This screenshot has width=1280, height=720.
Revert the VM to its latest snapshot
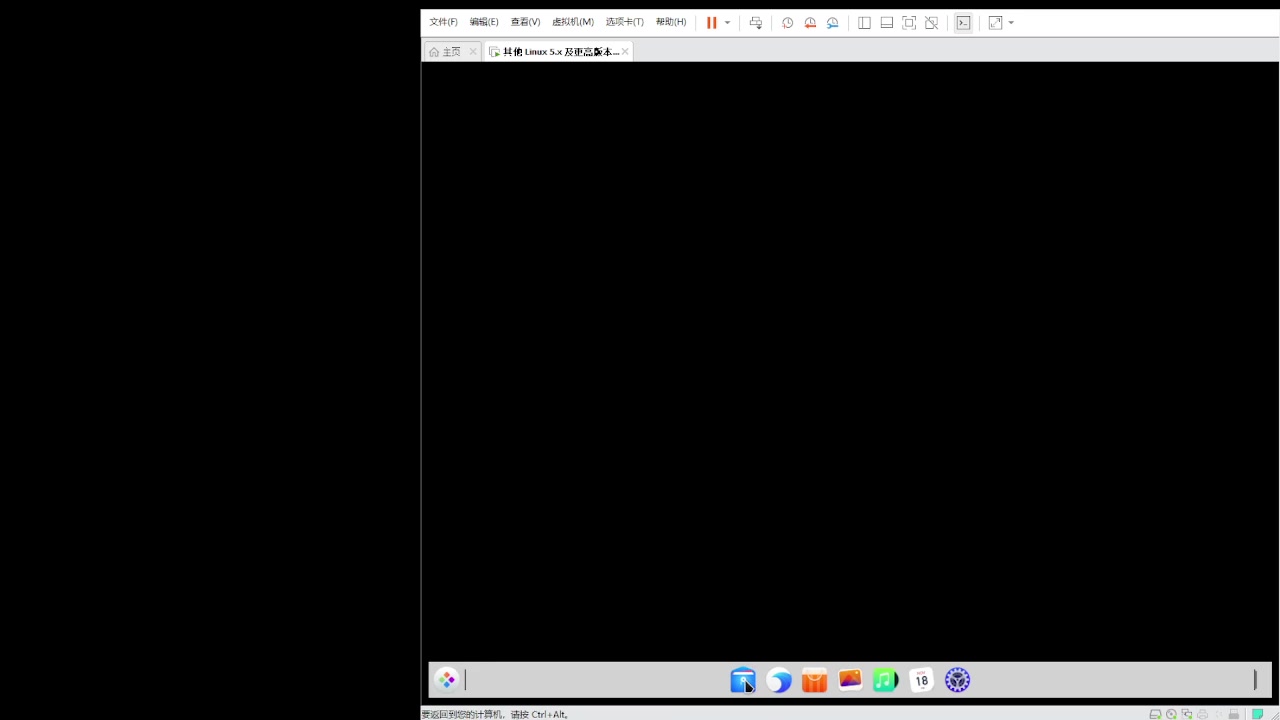810,22
